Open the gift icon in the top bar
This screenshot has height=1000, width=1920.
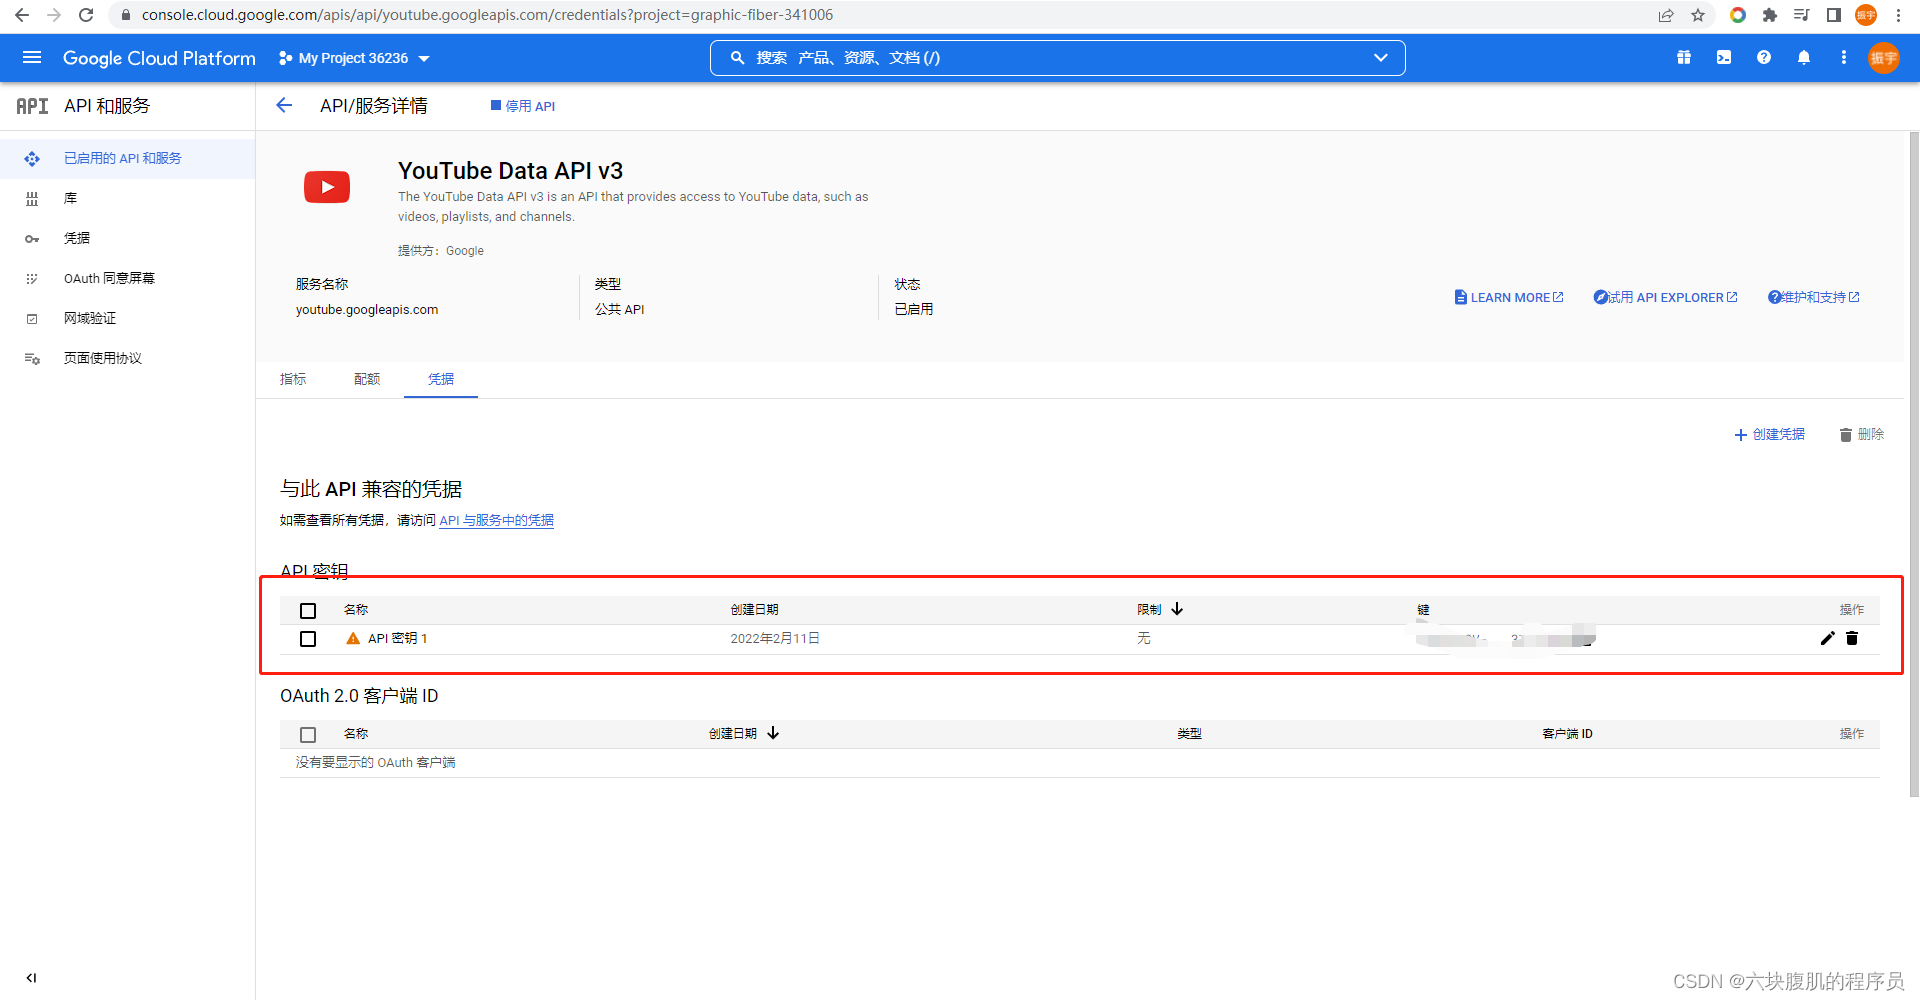(x=1684, y=58)
